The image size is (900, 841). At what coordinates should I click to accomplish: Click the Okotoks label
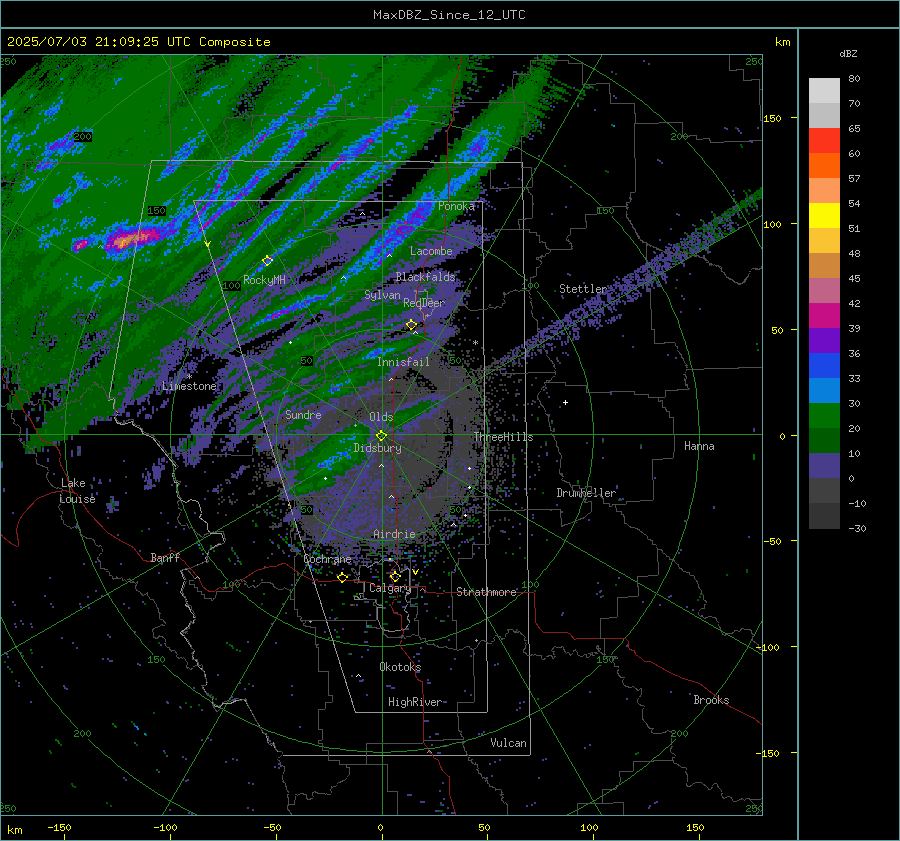[x=400, y=667]
